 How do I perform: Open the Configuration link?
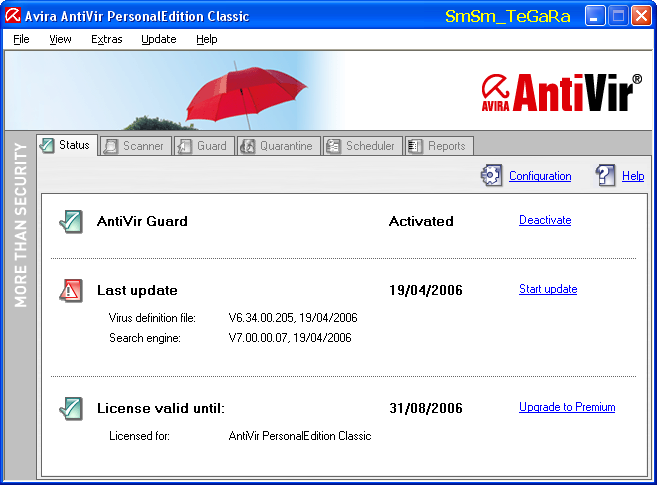click(540, 176)
